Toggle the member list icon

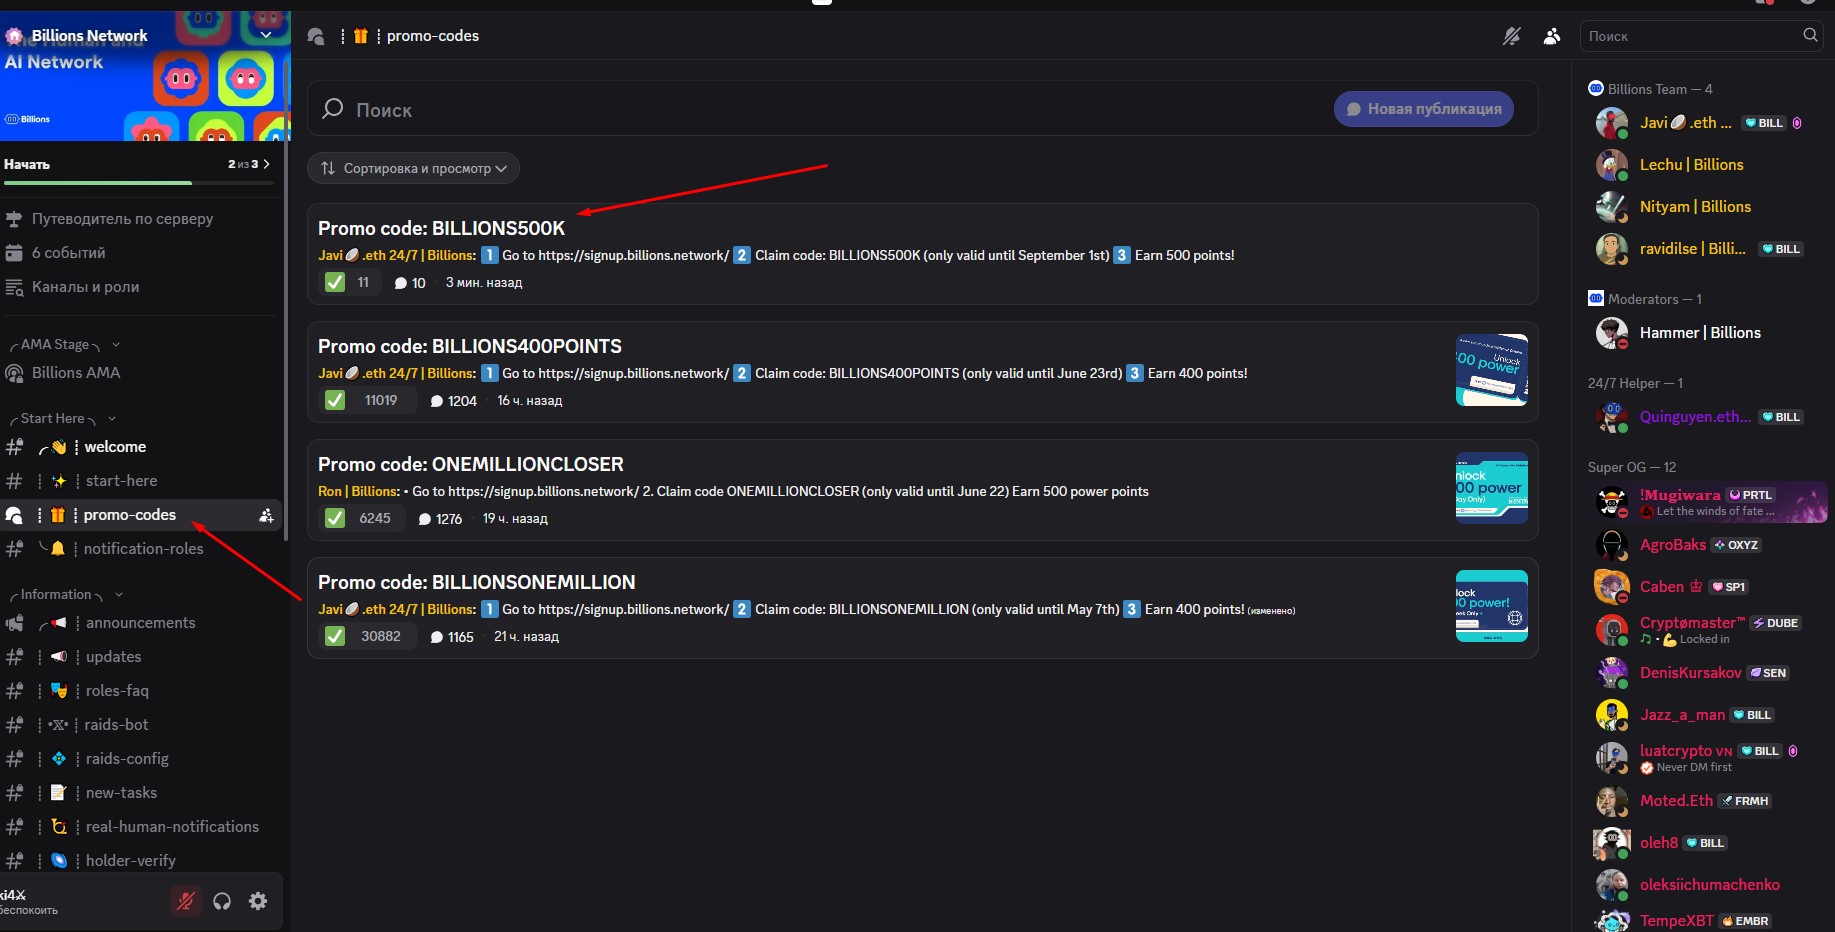(x=1552, y=36)
